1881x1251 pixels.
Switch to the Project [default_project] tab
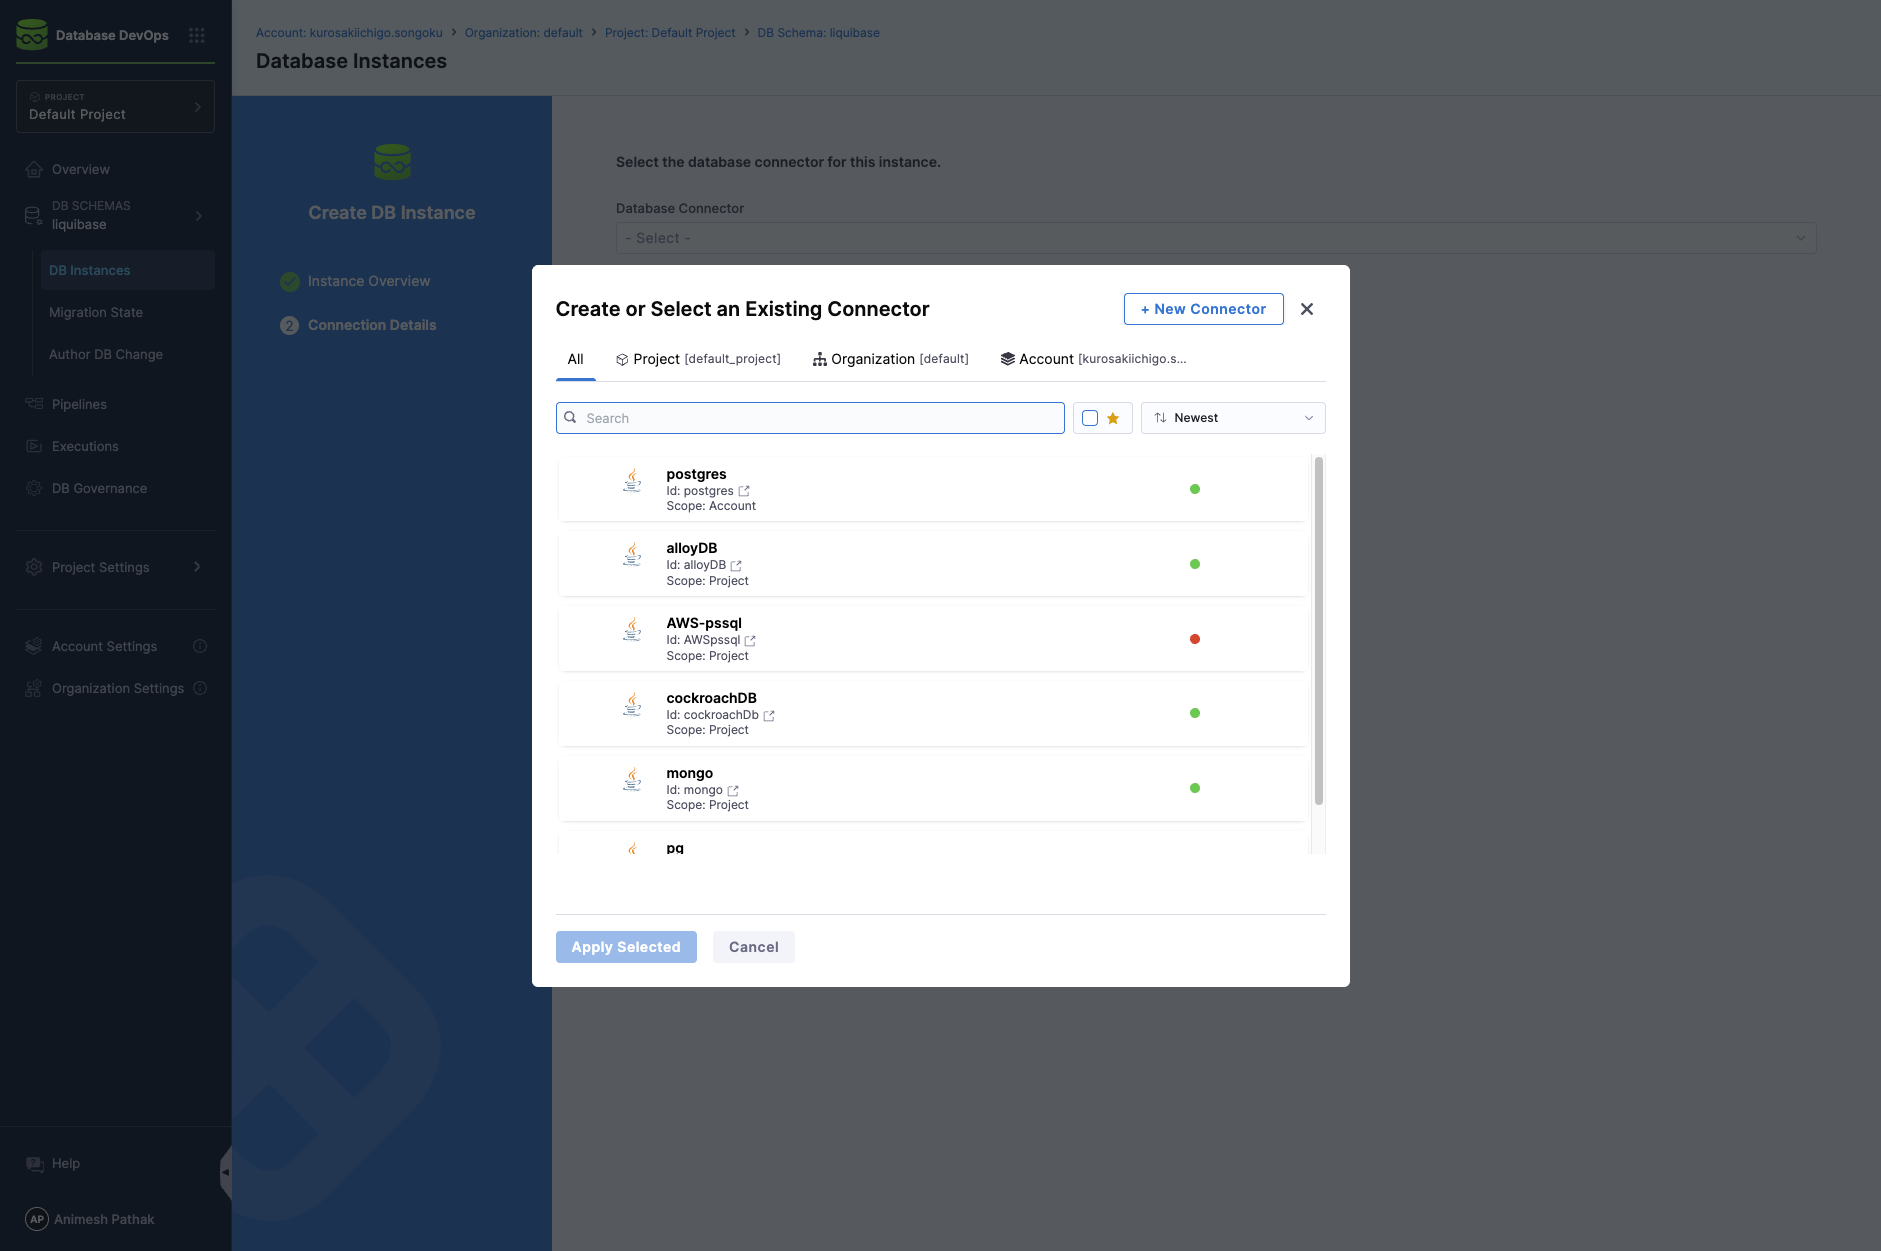tap(698, 360)
